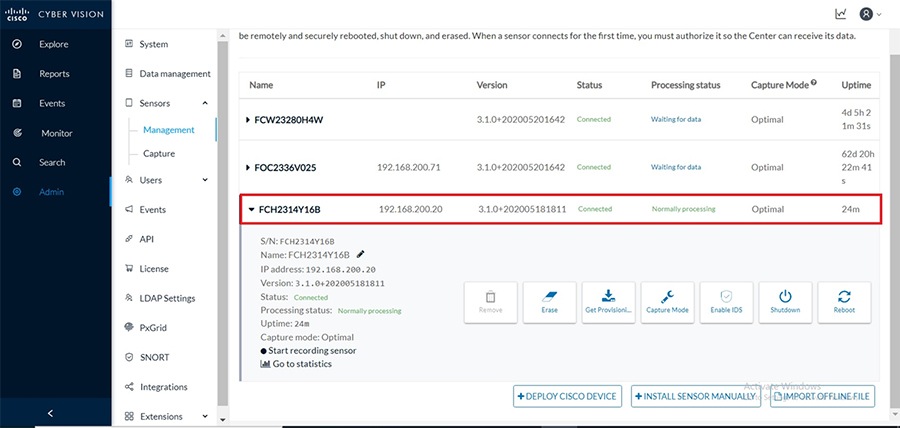Click Deploy Cisco Device button
The width and height of the screenshot is (900, 428).
[x=567, y=396]
